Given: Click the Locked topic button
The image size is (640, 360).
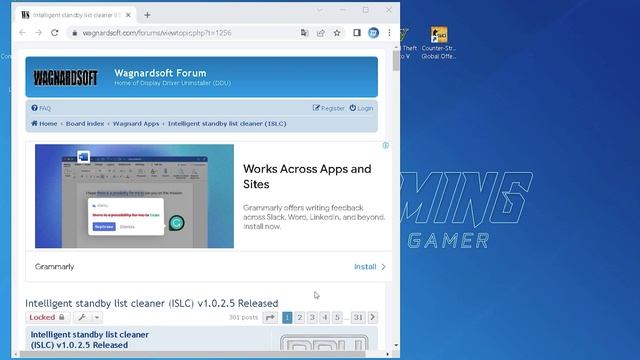Looking at the screenshot, I should coord(47,317).
